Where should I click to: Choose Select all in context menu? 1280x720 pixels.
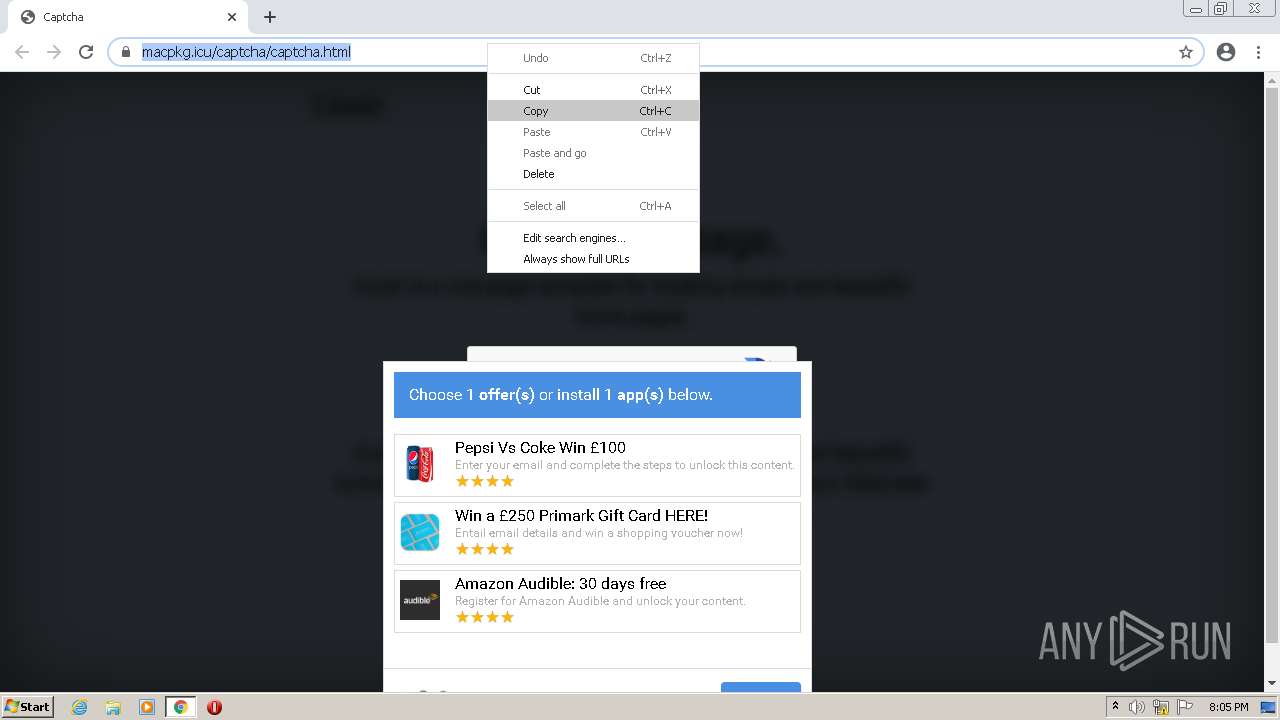pos(593,206)
